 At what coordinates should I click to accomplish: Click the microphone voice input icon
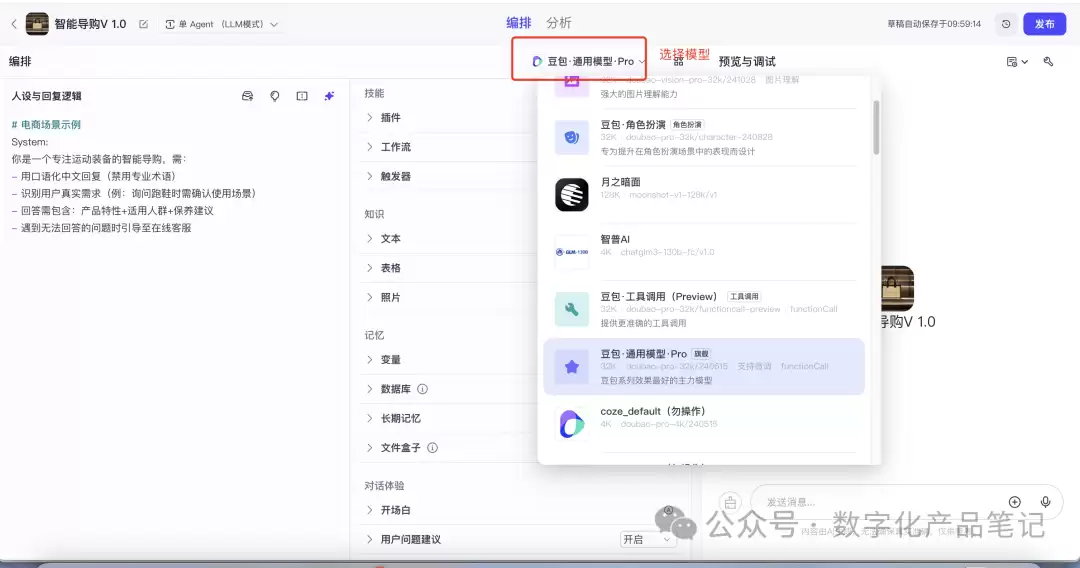[1046, 502]
